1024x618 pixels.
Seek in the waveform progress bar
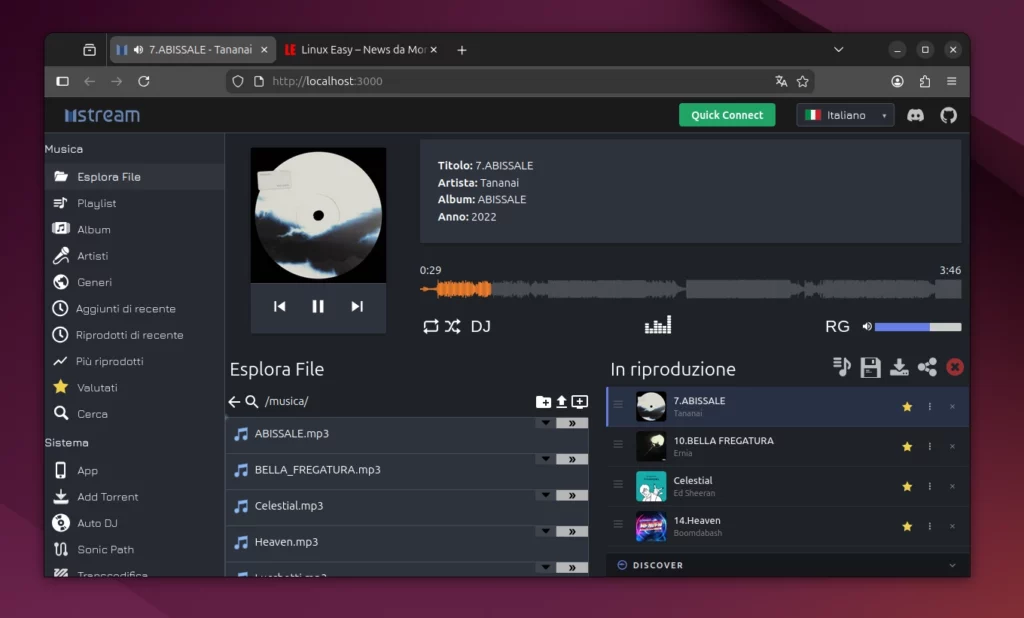click(690, 289)
